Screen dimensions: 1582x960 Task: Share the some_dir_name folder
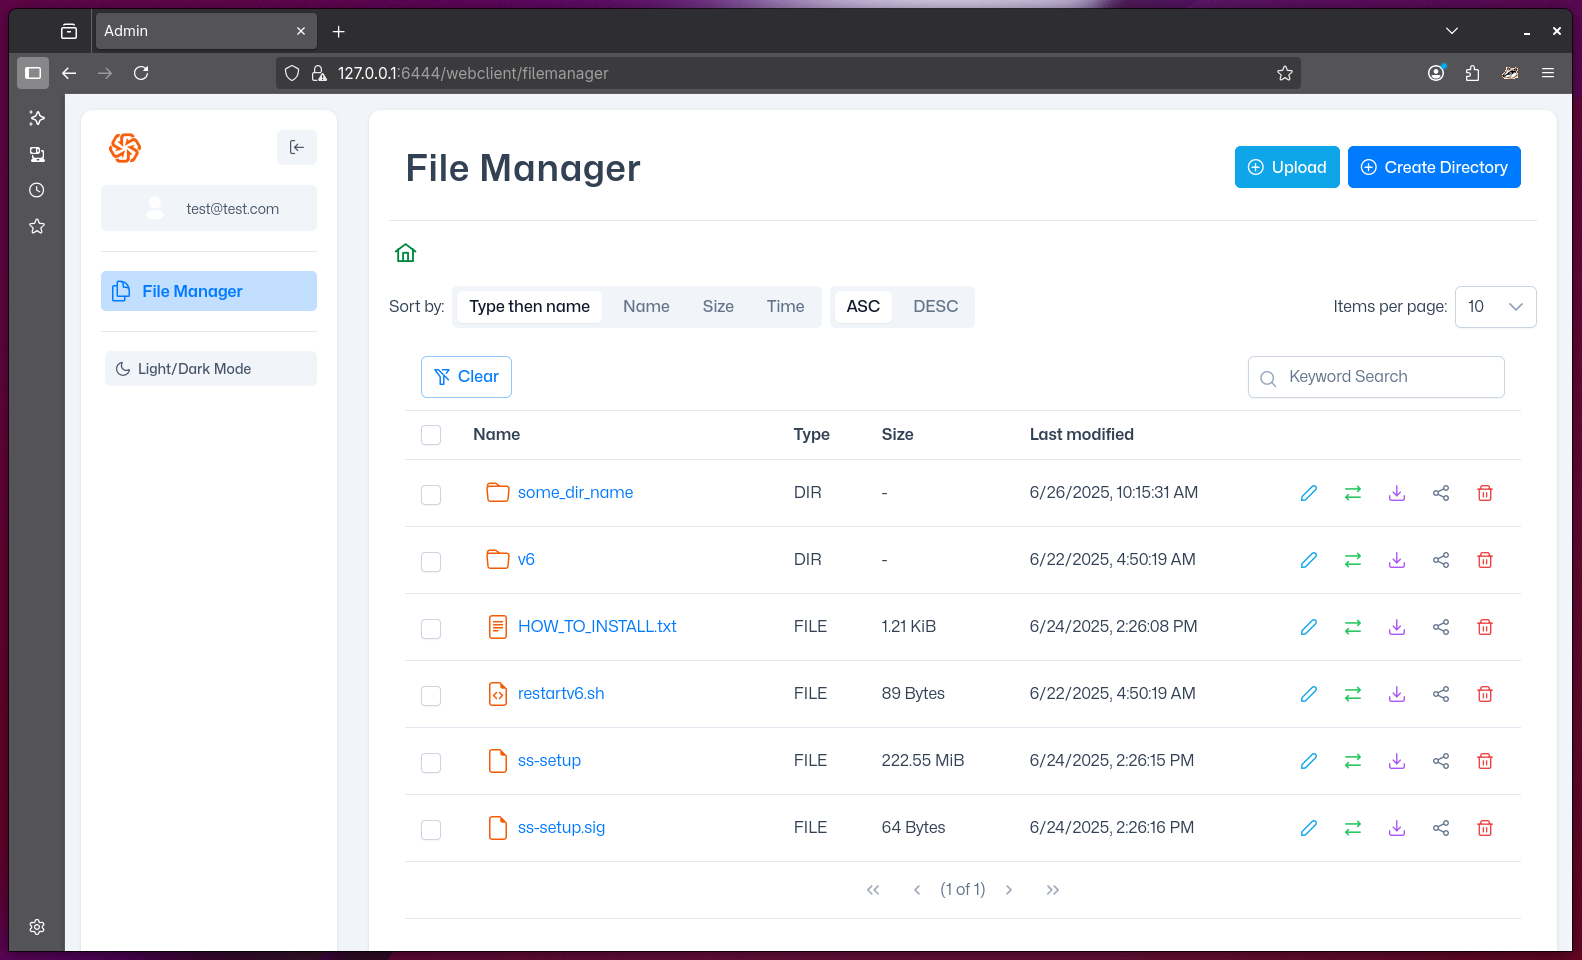pyautogui.click(x=1441, y=493)
